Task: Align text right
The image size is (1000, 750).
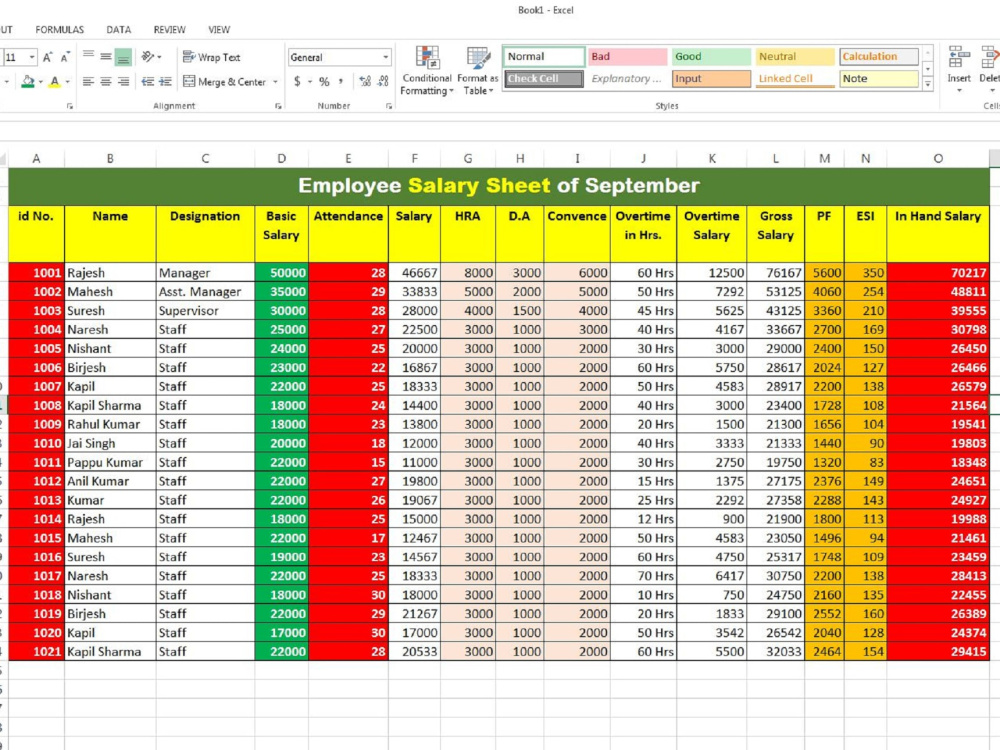Action: pos(123,82)
